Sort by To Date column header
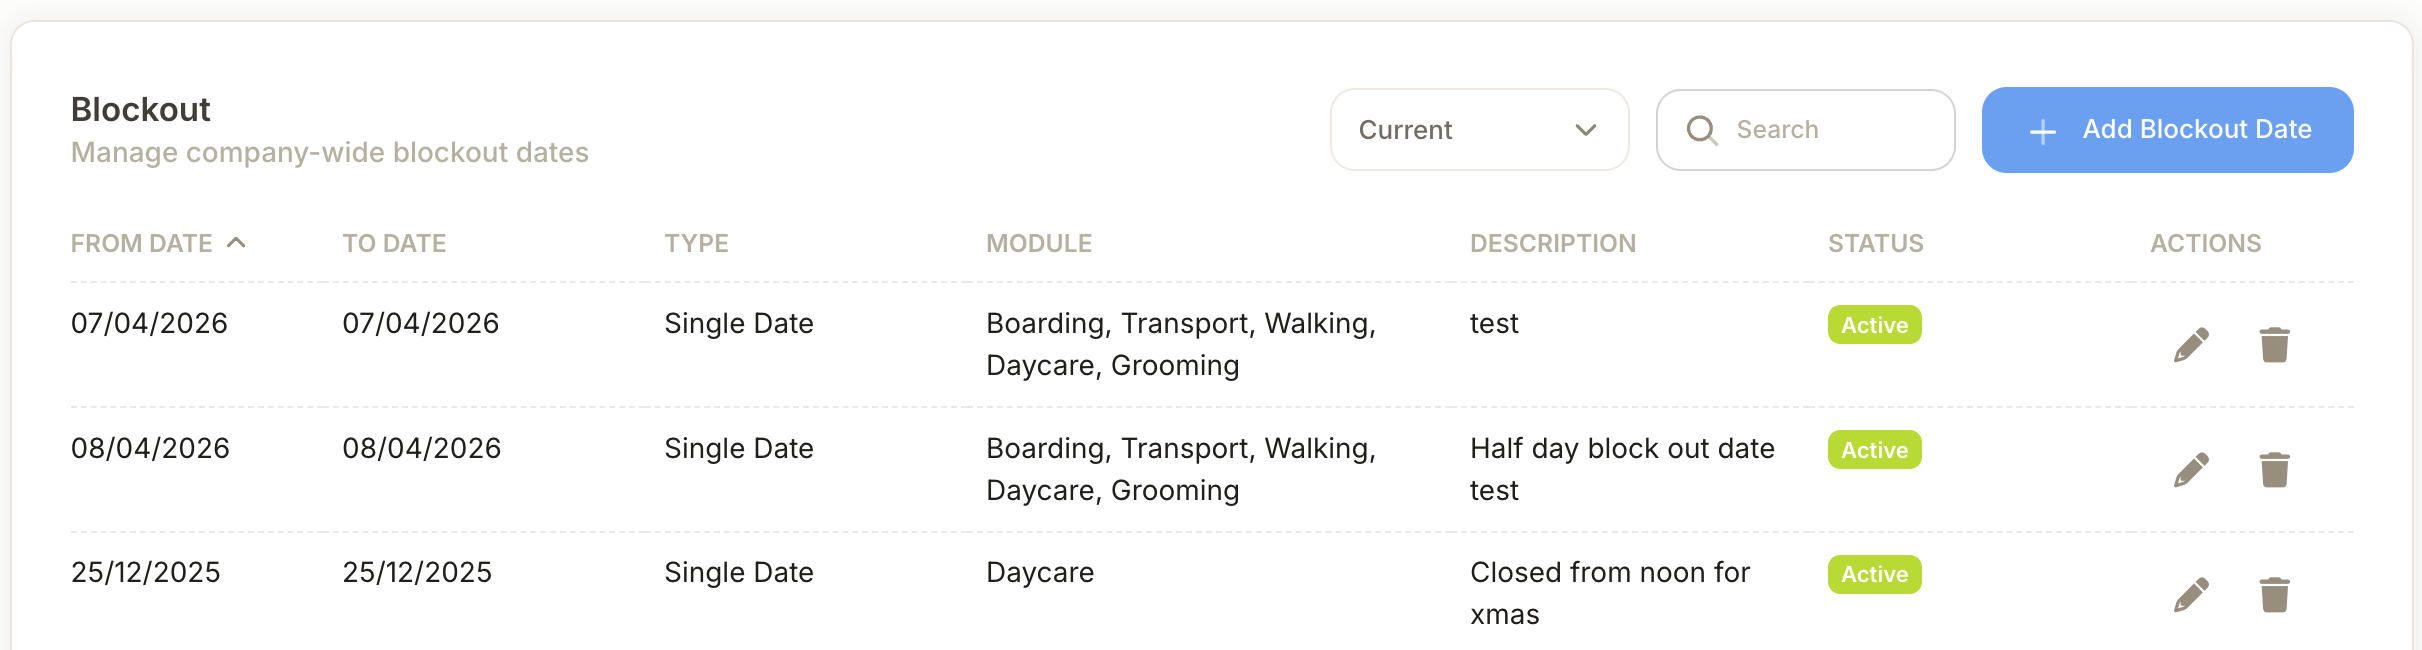This screenshot has width=2422, height=650. point(394,243)
